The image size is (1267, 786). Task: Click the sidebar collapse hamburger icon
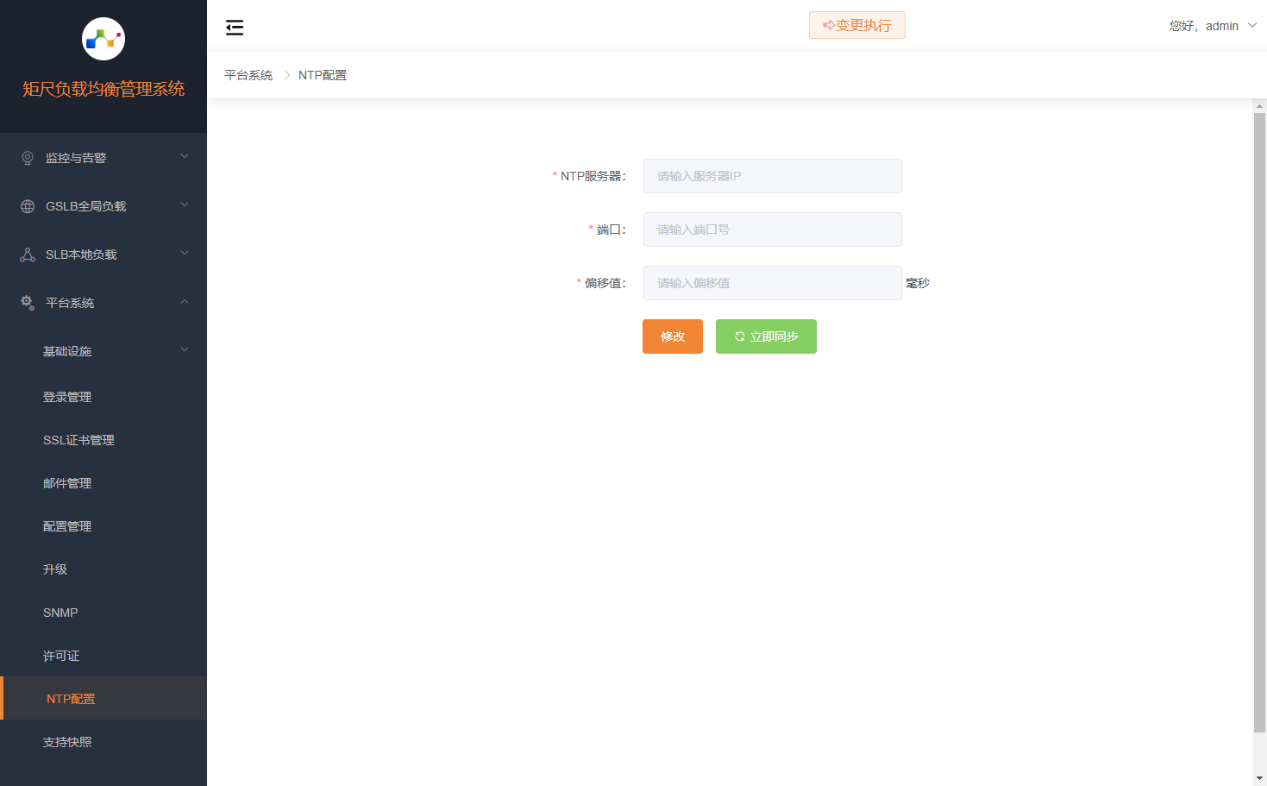coord(234,27)
